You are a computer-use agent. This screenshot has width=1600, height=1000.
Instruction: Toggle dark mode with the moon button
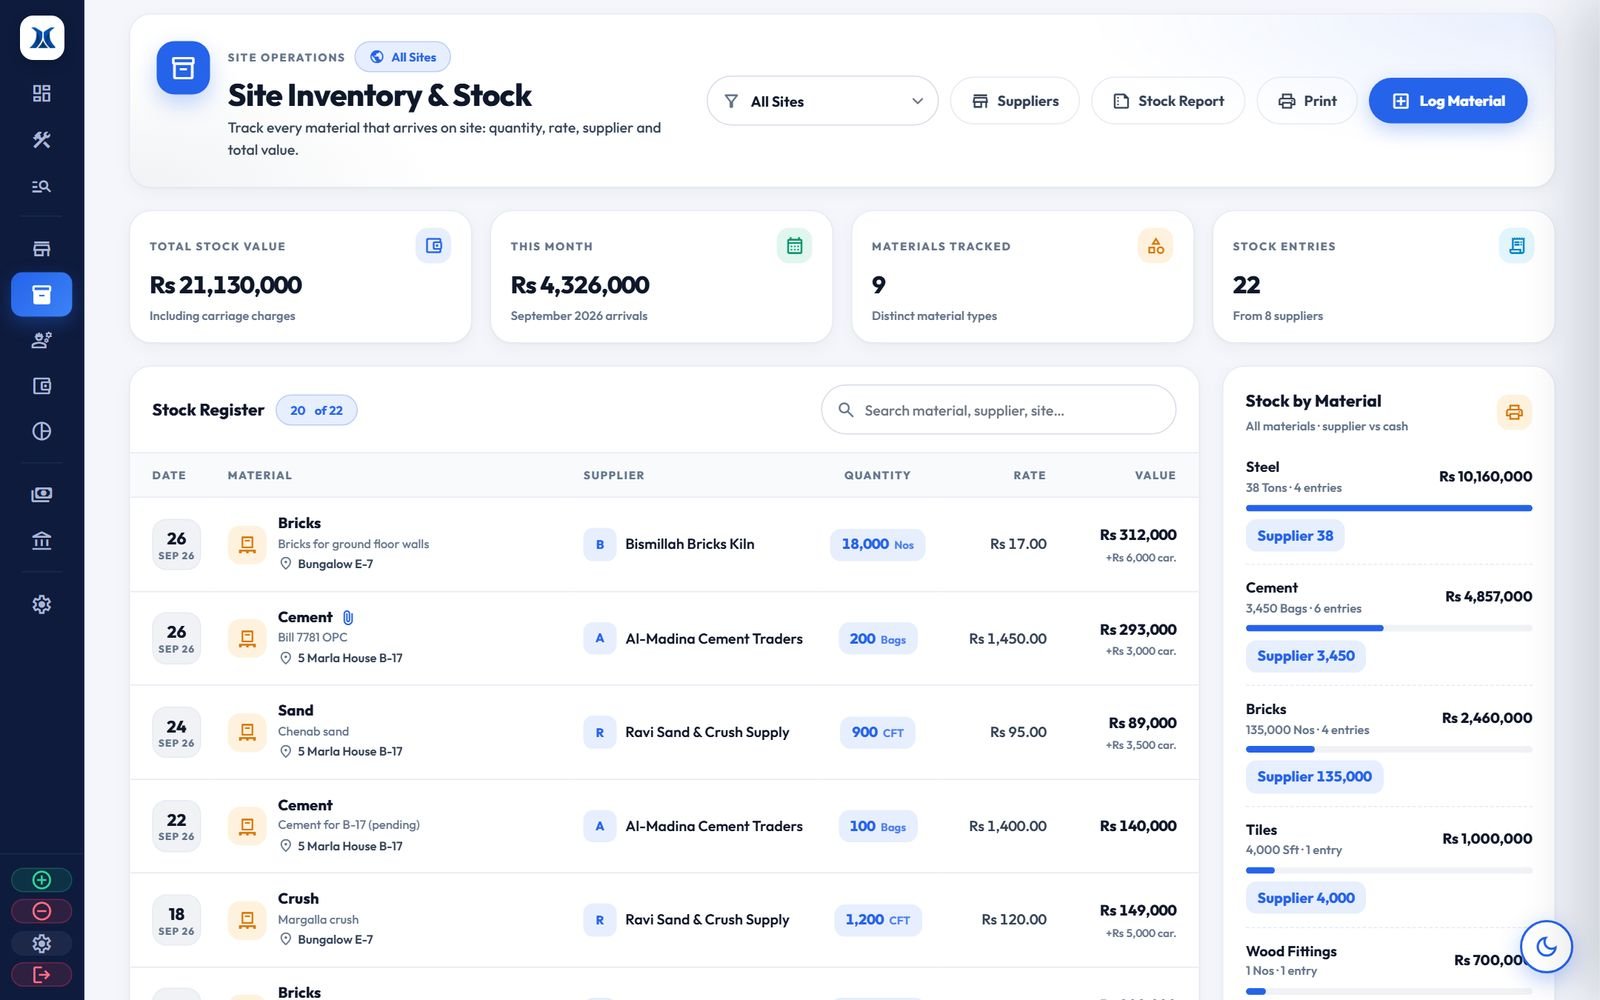click(1546, 946)
